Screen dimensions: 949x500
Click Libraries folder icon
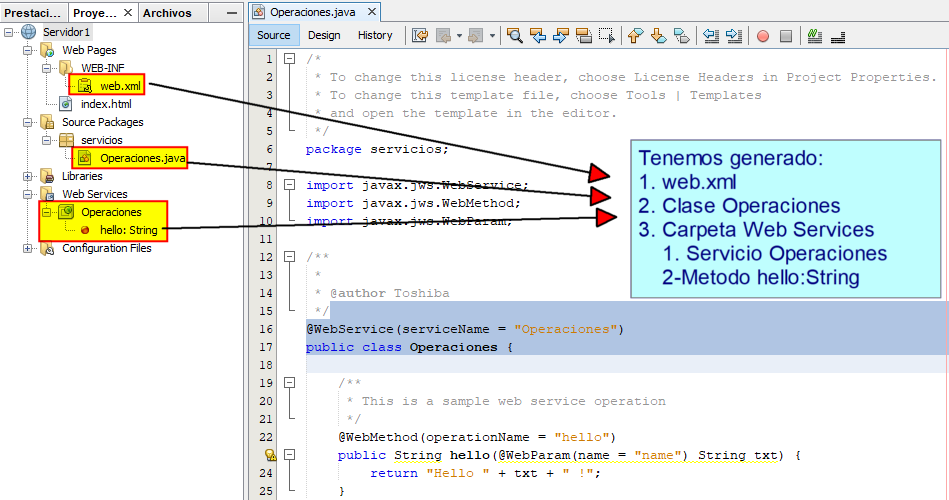pos(47,176)
